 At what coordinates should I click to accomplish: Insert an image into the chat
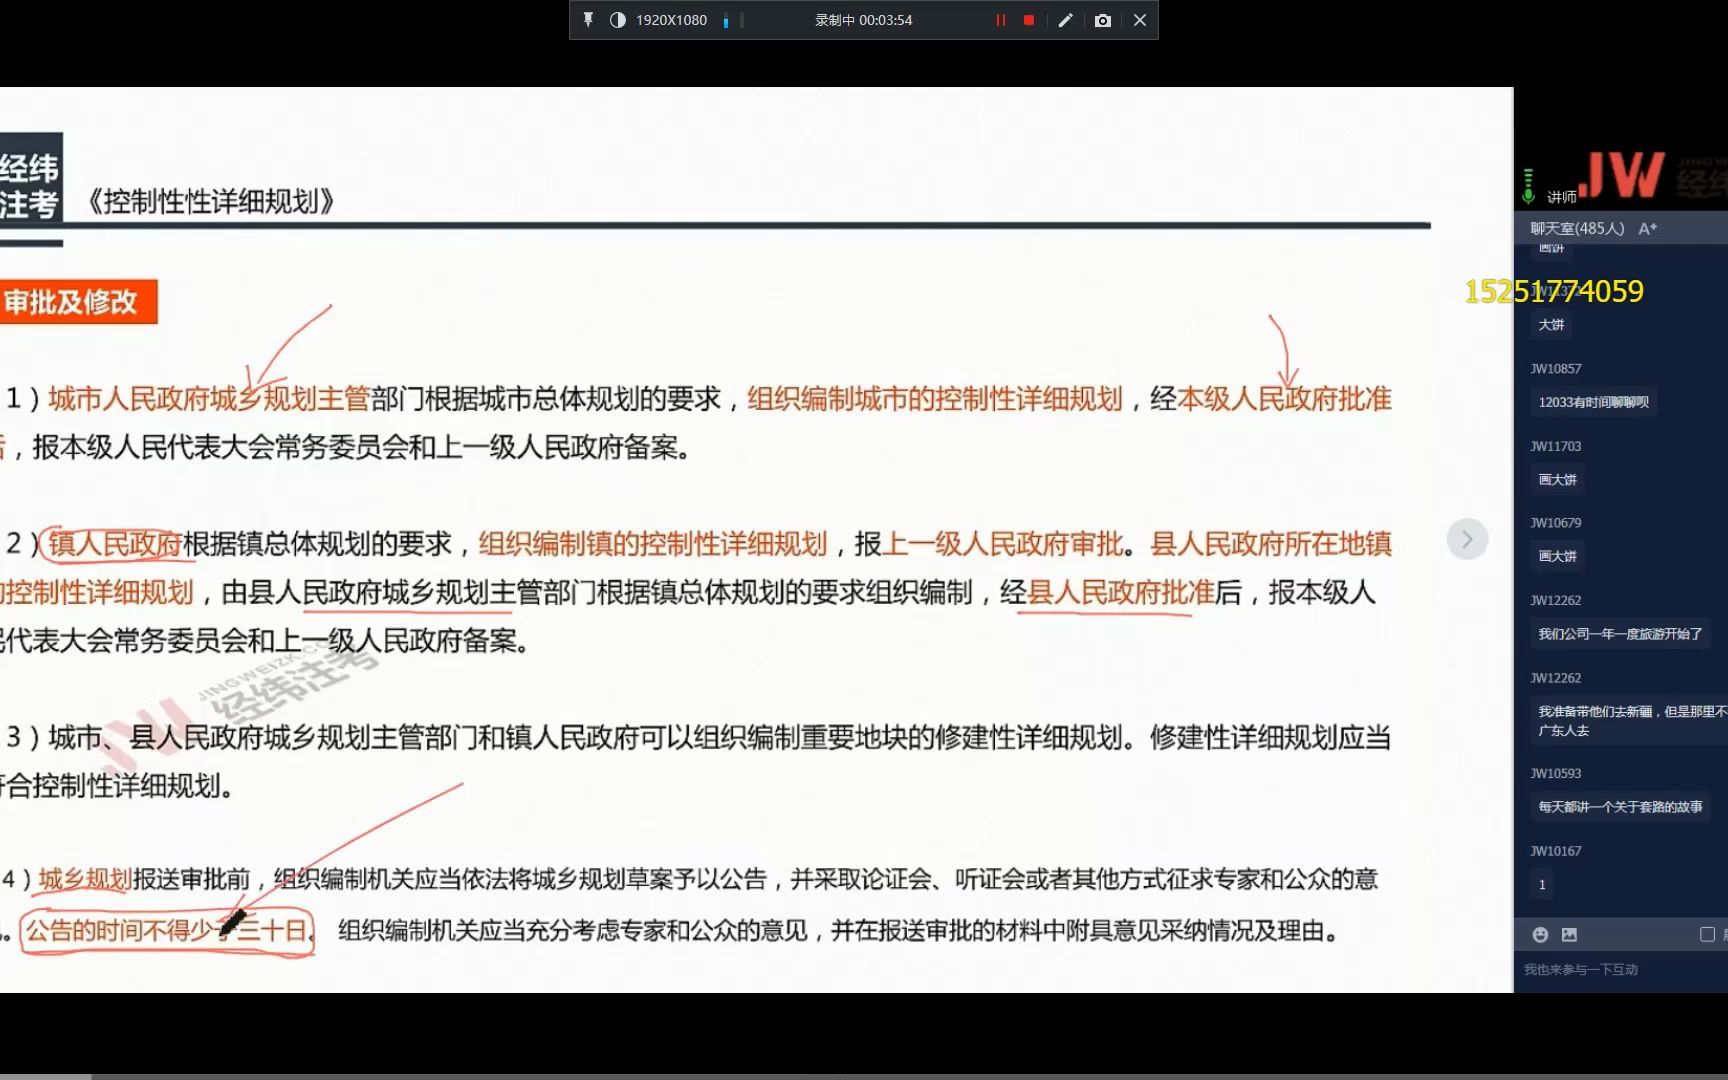click(1569, 934)
